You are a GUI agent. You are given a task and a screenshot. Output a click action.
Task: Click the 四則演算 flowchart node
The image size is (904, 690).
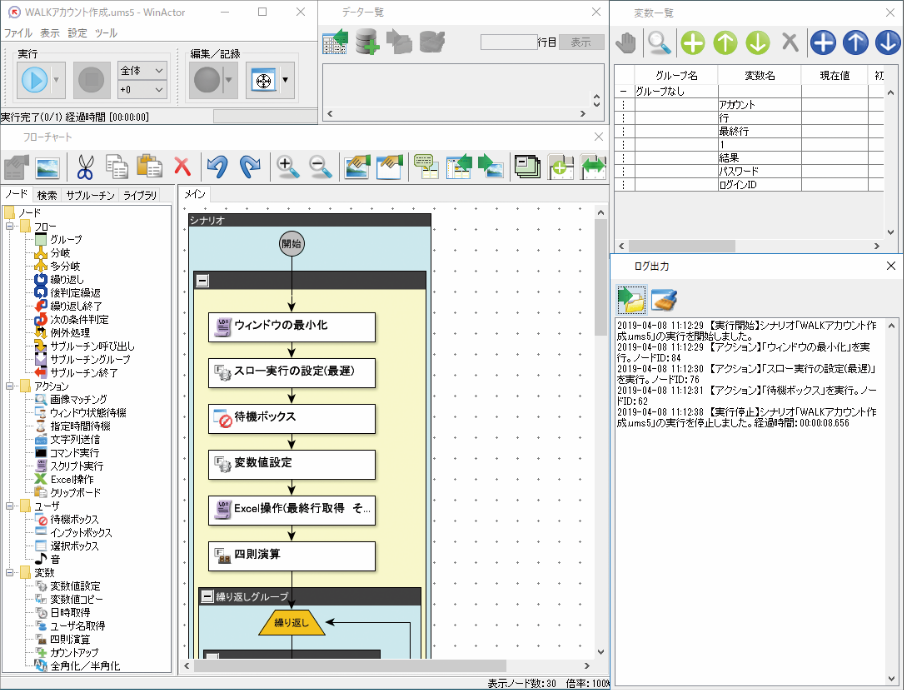(x=292, y=556)
